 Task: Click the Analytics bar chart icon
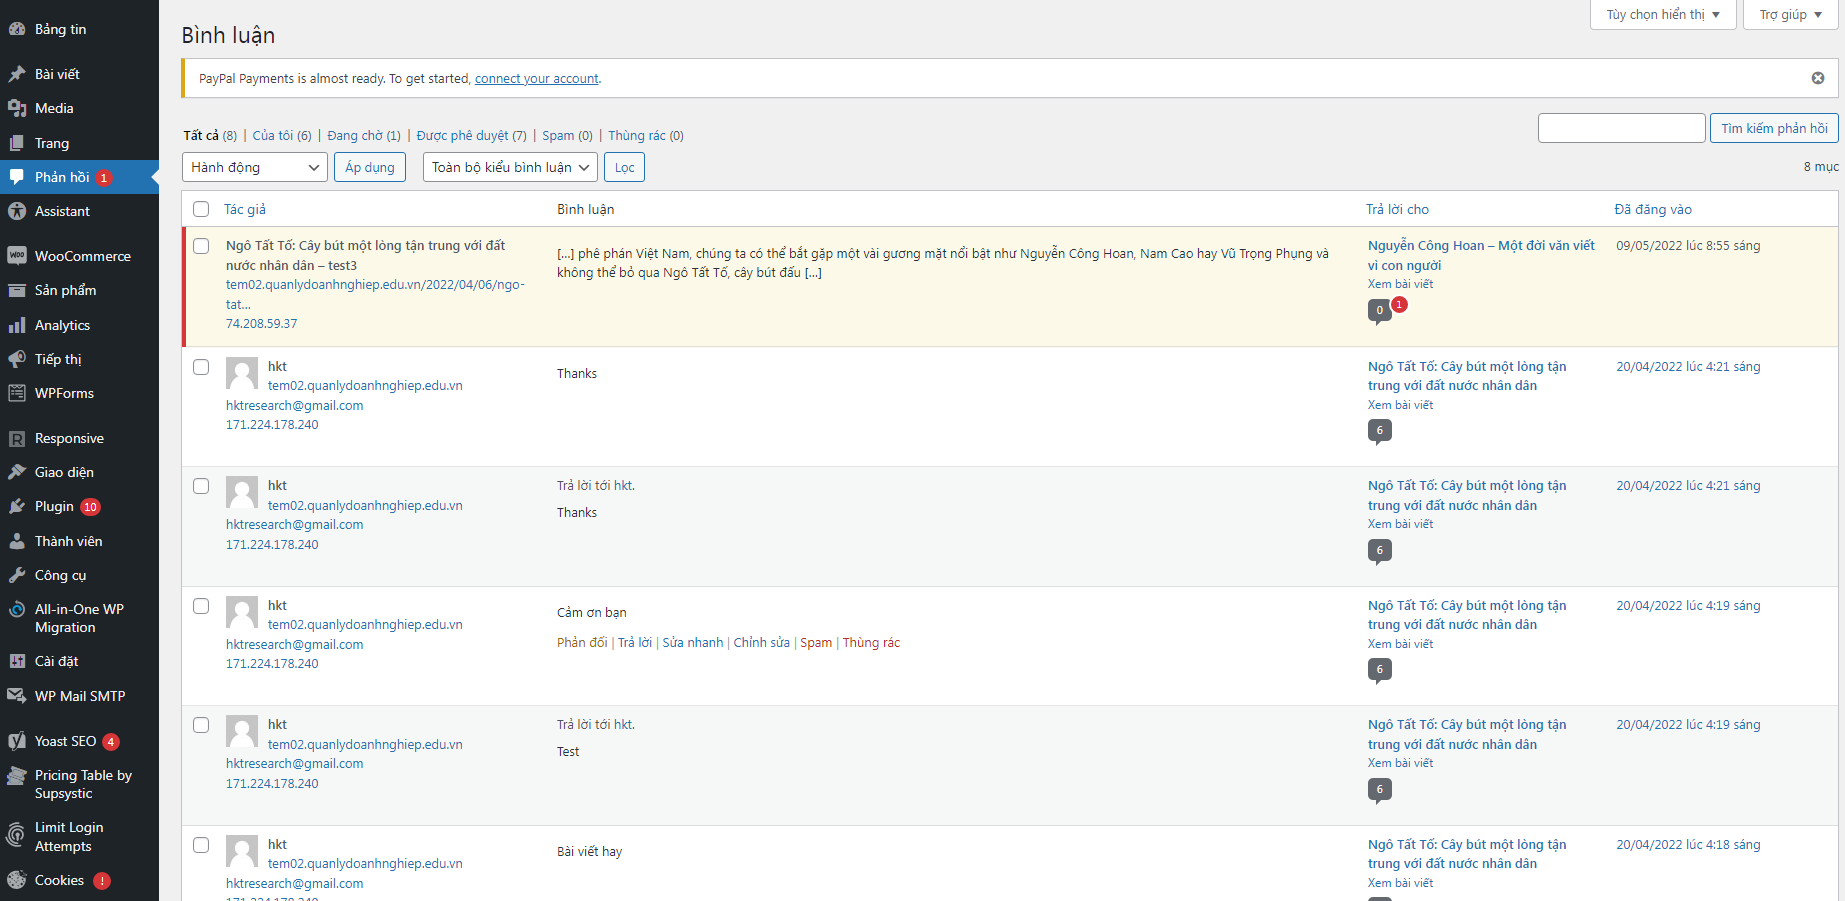click(x=17, y=325)
